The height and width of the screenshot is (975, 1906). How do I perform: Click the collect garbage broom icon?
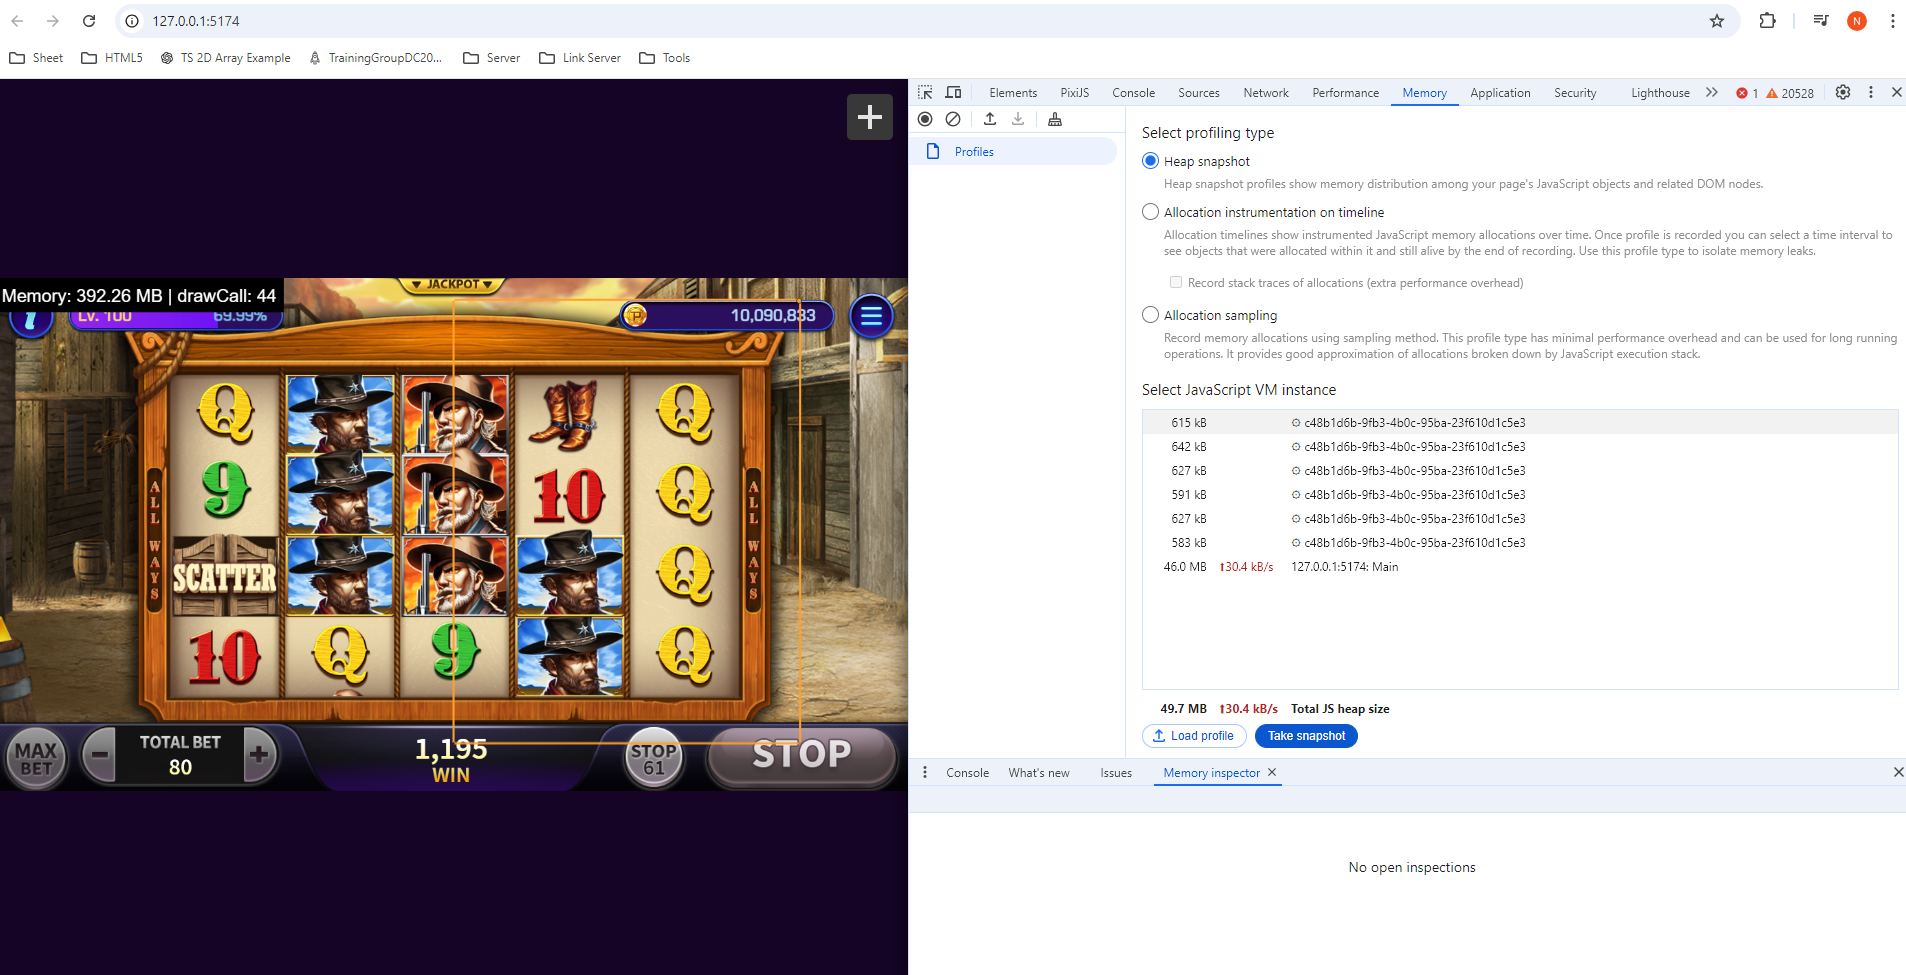tap(1055, 119)
